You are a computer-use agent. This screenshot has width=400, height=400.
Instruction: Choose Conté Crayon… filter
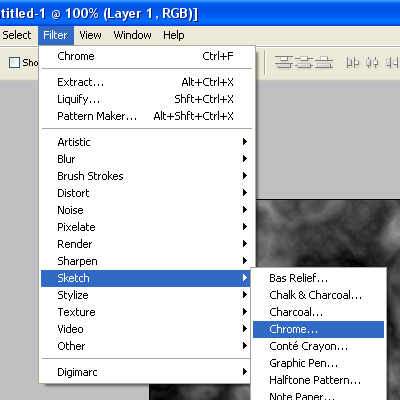point(318,346)
